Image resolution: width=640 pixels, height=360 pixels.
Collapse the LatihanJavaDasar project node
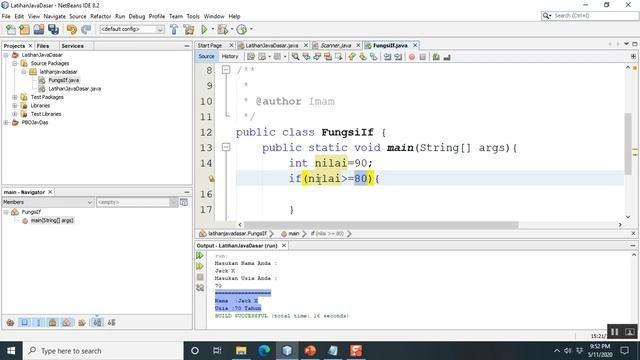point(6,55)
